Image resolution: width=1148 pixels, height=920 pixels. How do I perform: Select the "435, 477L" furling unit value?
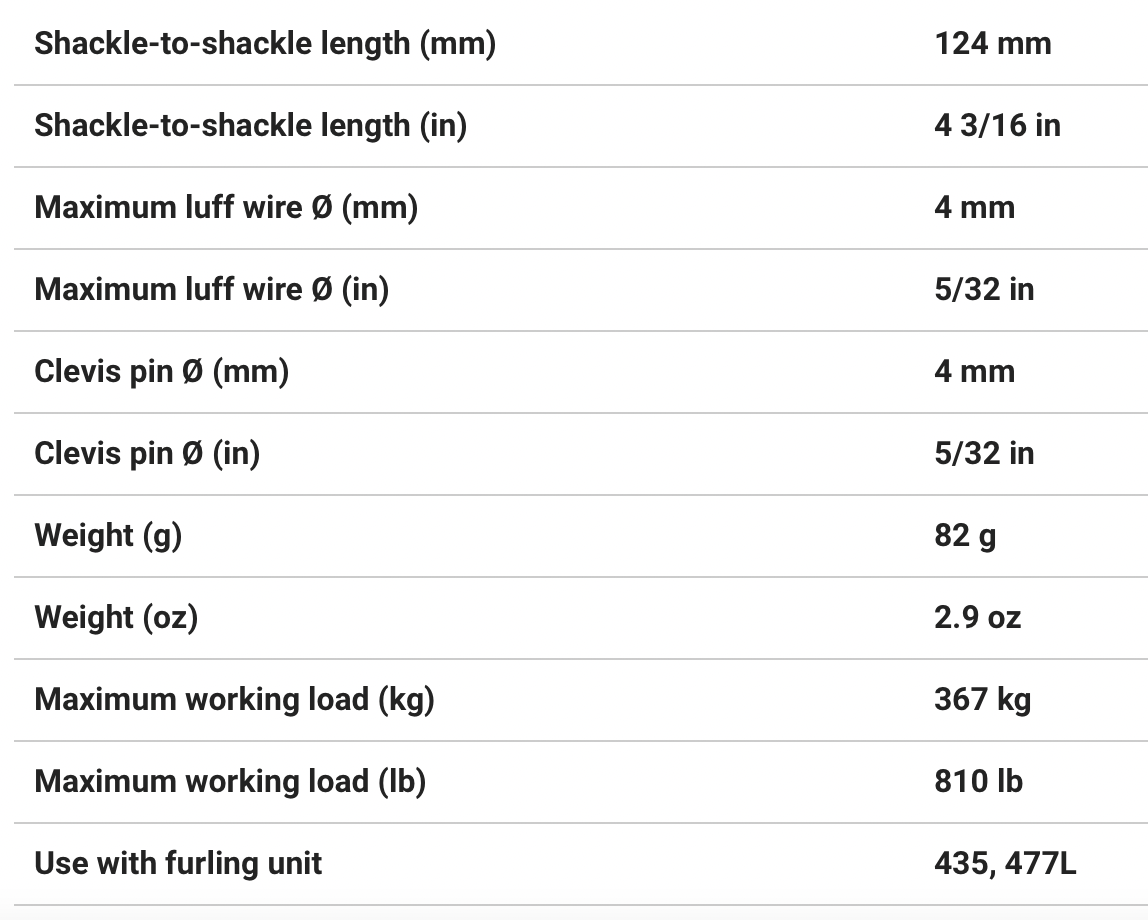pyautogui.click(x=1005, y=864)
